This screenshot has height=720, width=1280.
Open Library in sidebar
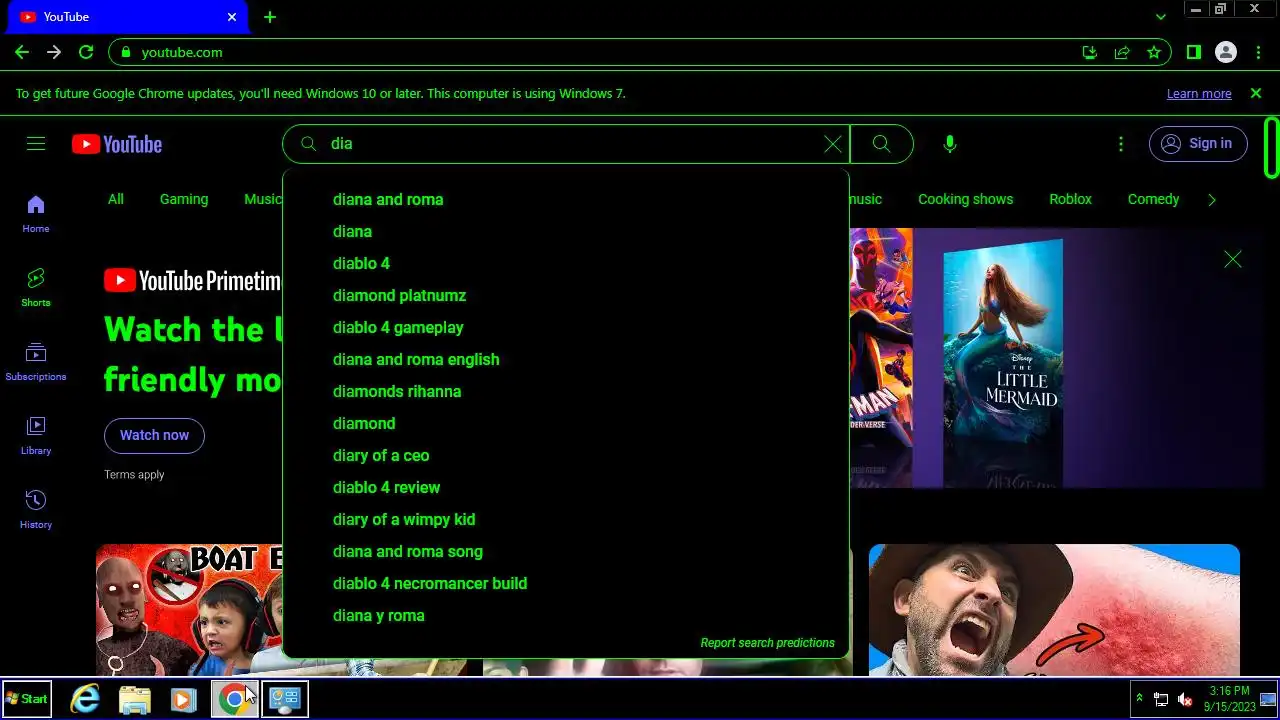(x=36, y=435)
